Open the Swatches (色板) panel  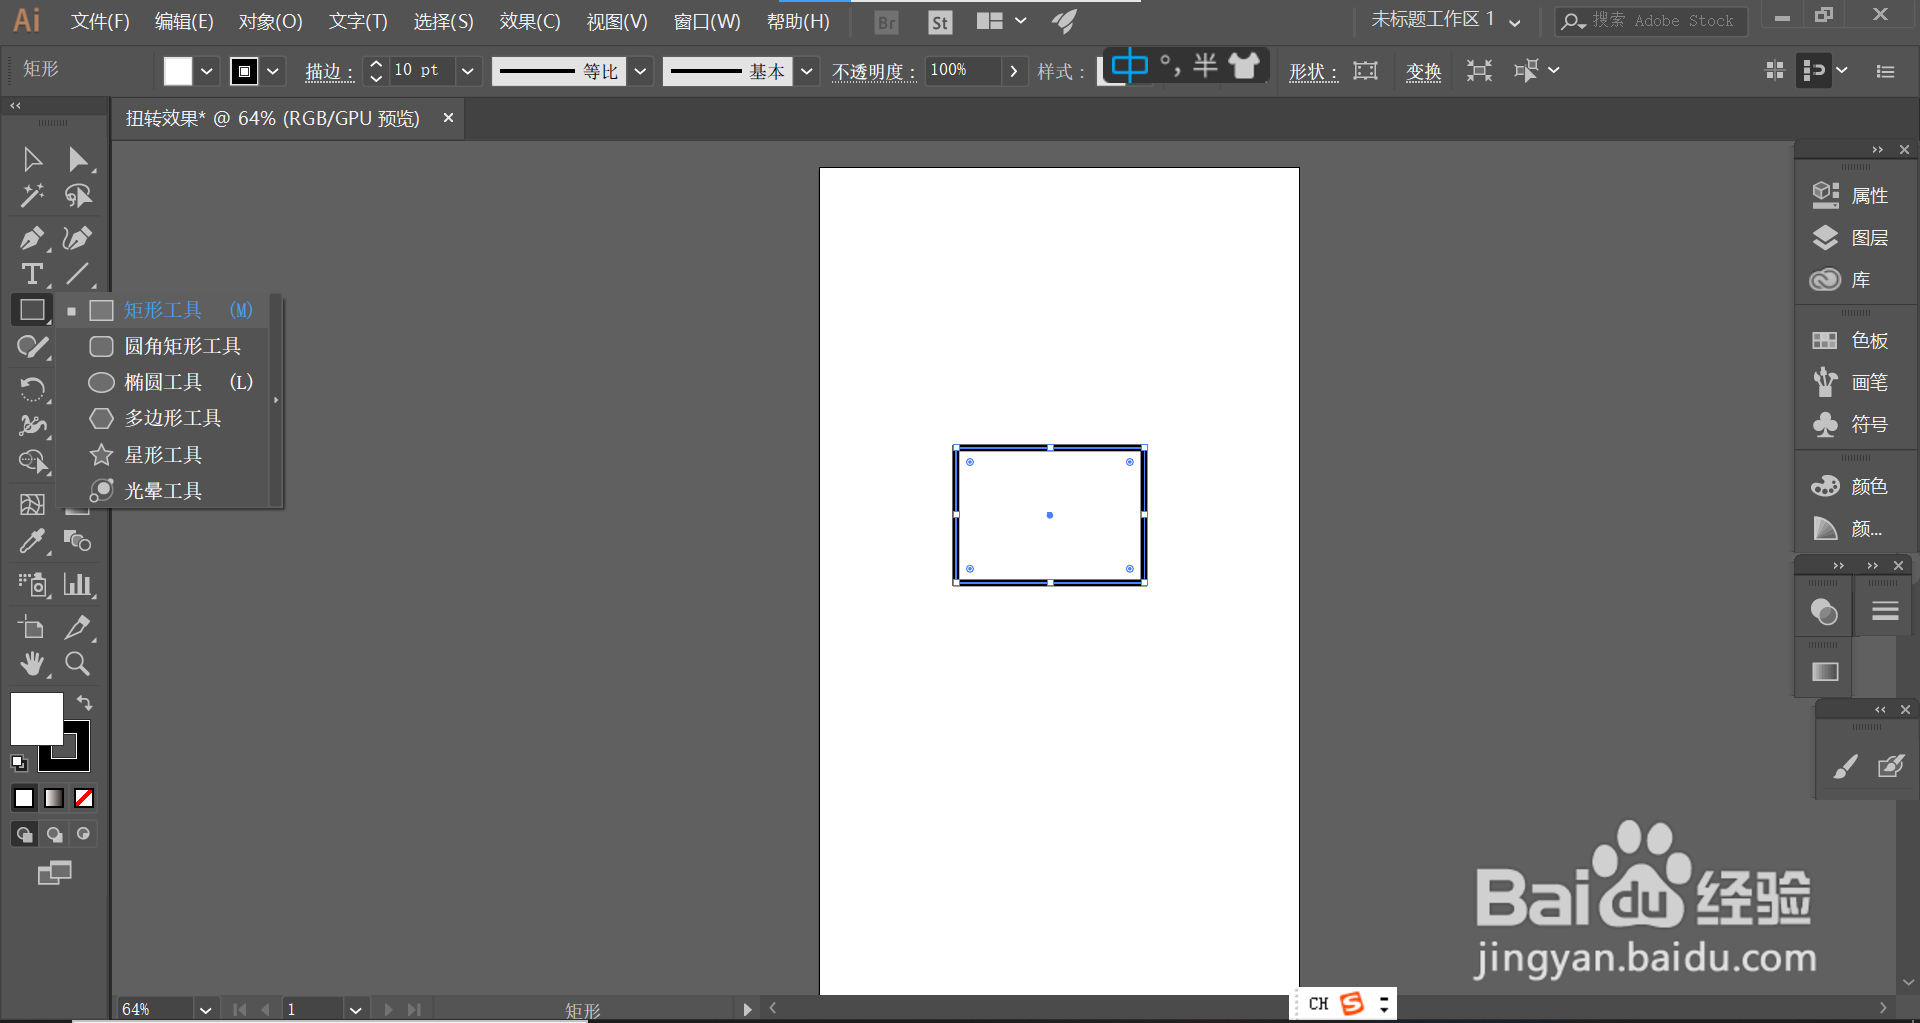pos(1850,340)
